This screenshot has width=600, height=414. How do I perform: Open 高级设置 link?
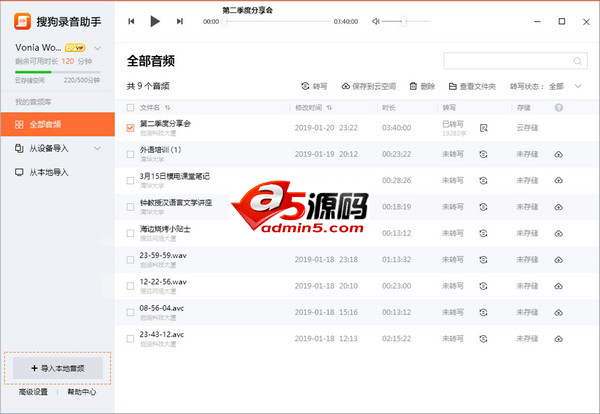pos(33,392)
